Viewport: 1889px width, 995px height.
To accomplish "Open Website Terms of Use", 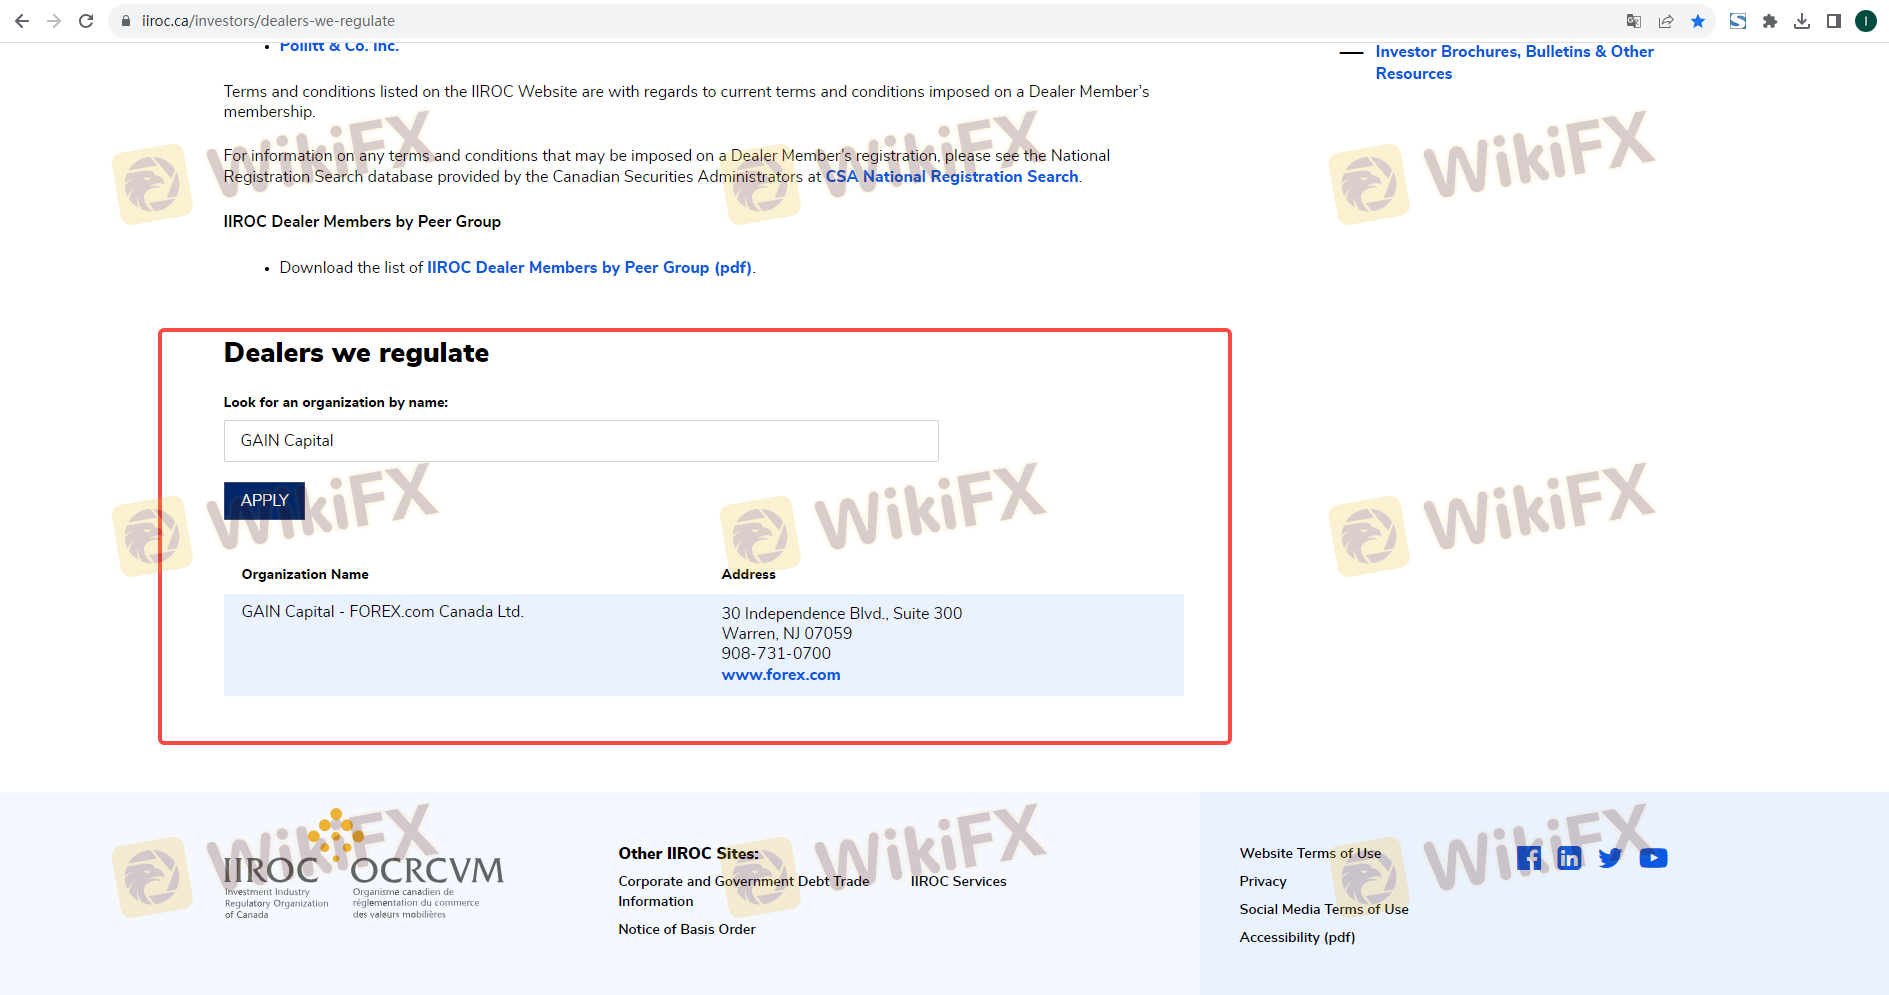I will pyautogui.click(x=1310, y=853).
